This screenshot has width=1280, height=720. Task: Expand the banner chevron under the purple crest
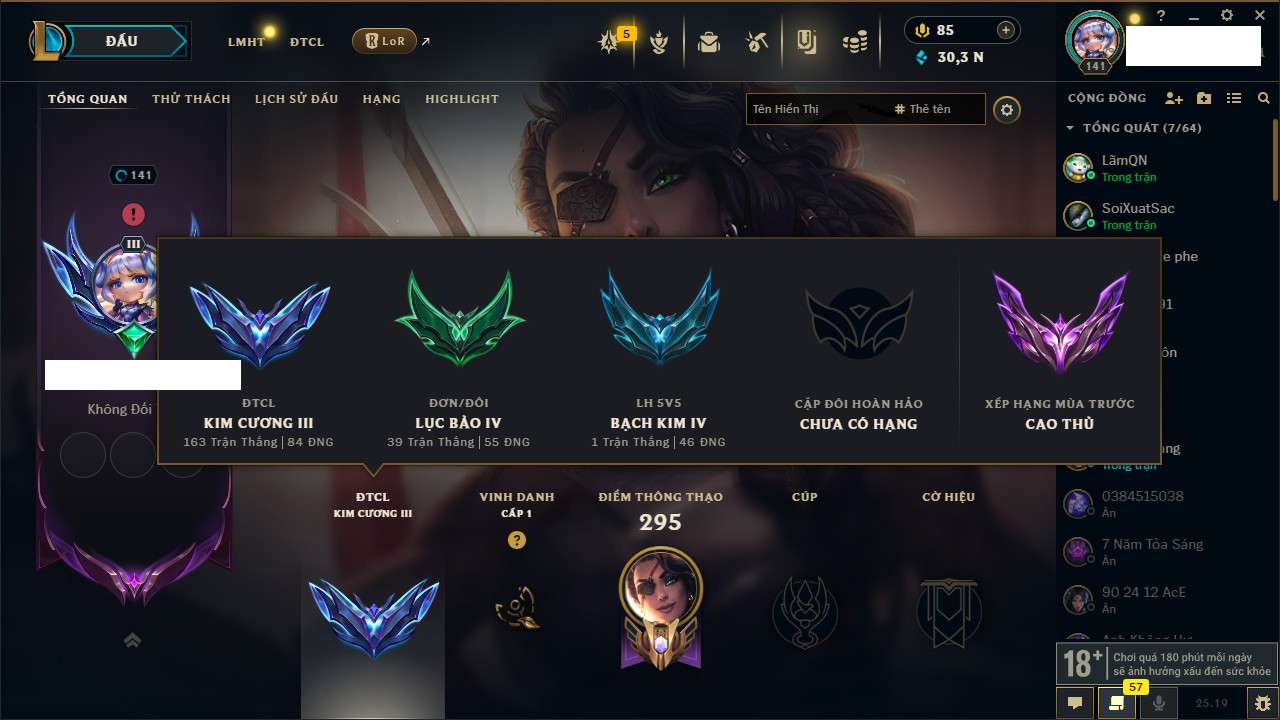coord(132,640)
